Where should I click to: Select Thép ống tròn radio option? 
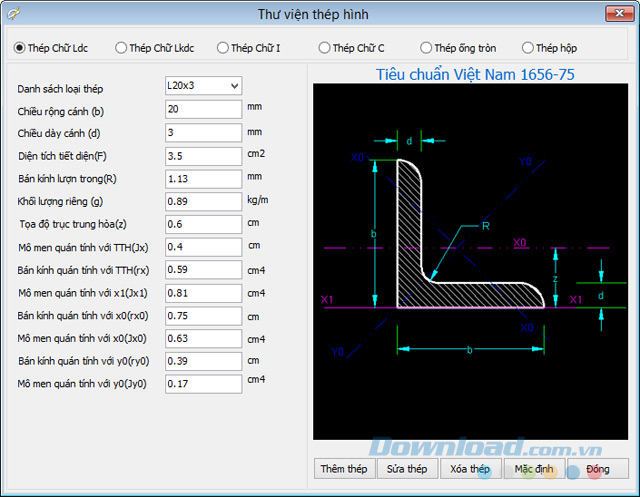[x=426, y=48]
